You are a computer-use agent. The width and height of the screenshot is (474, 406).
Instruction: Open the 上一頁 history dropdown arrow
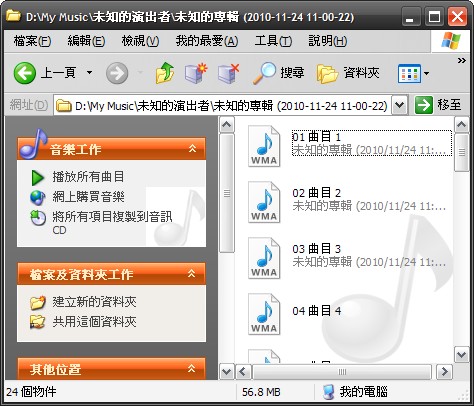(x=89, y=73)
